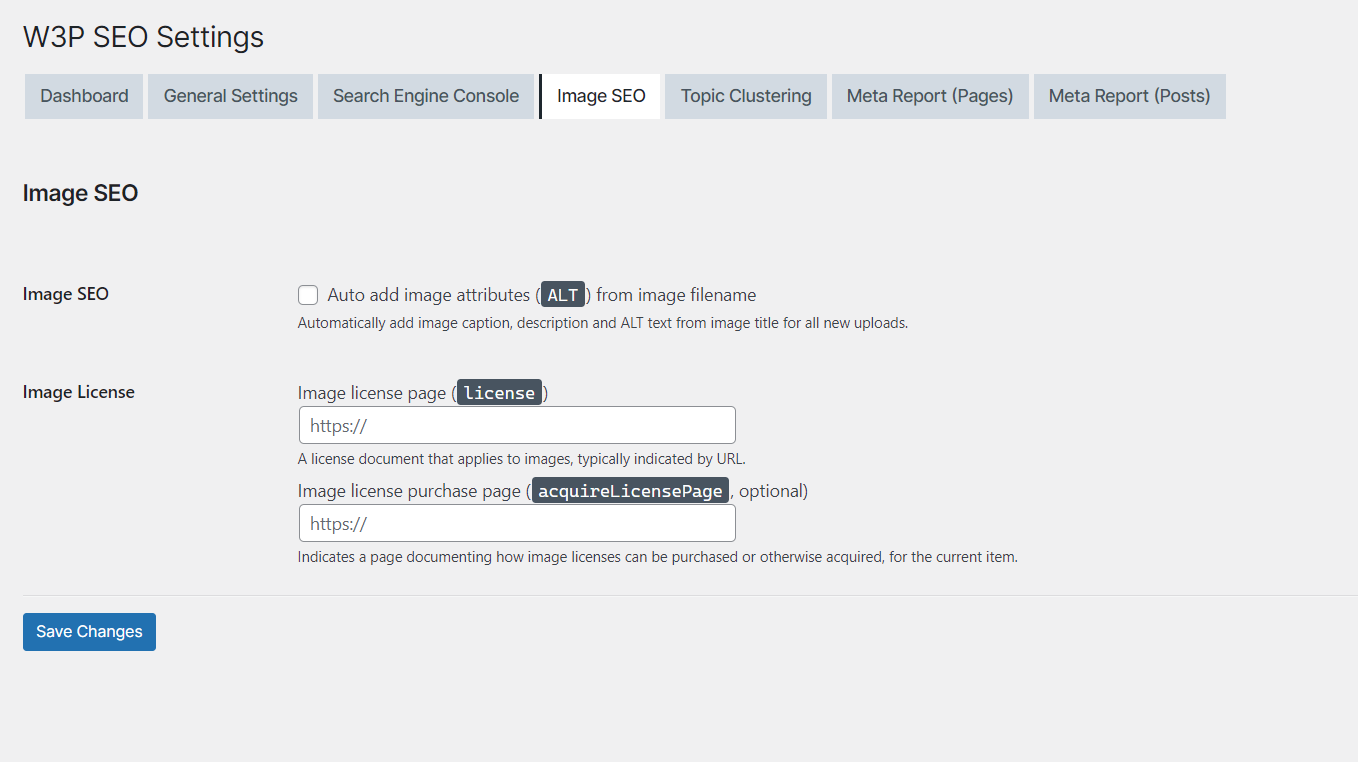Go to the Topic Clustering tab
This screenshot has height=762, width=1358.
point(746,96)
